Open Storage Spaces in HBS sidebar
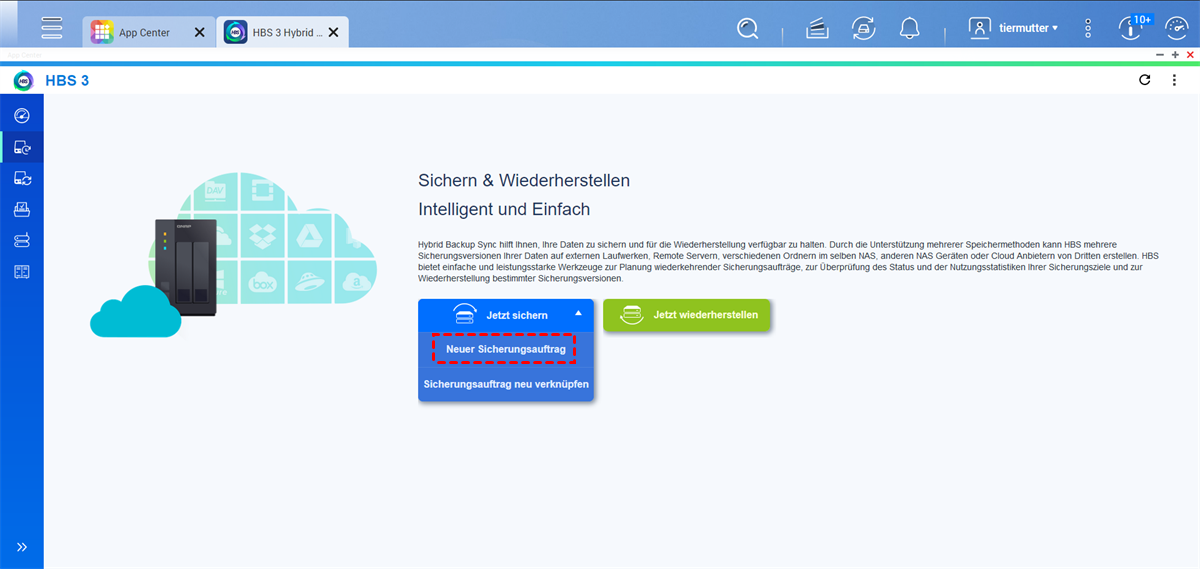 click(x=21, y=241)
